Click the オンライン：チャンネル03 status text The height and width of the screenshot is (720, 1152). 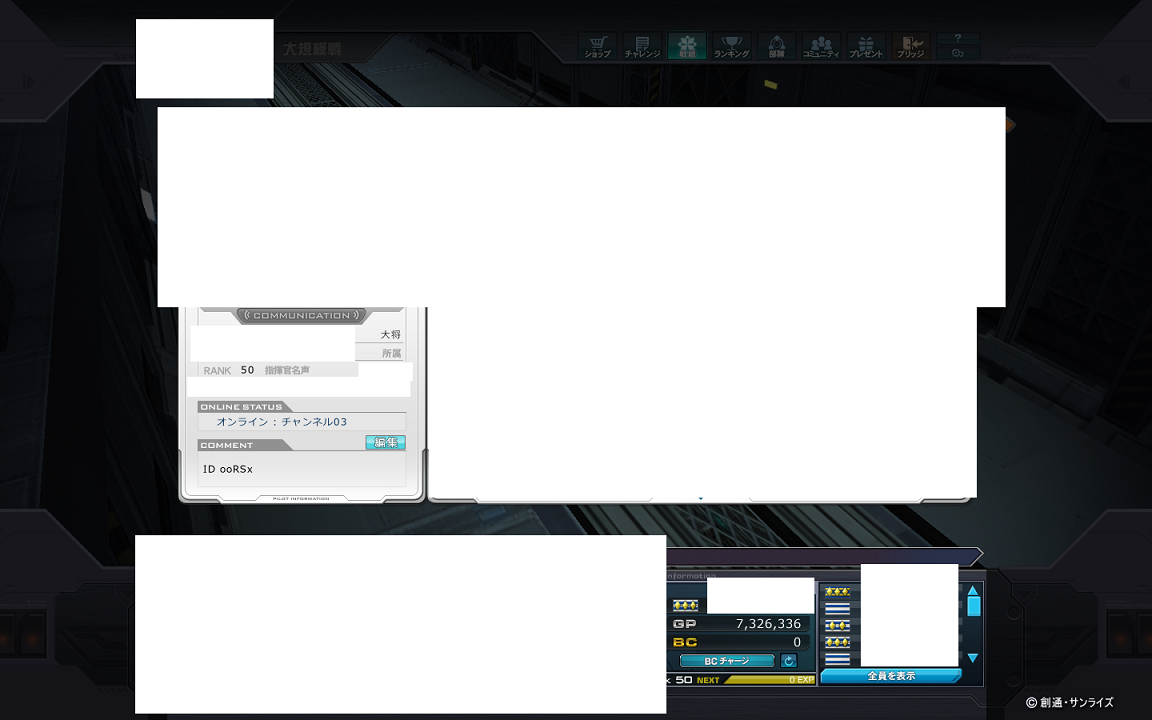coord(282,422)
